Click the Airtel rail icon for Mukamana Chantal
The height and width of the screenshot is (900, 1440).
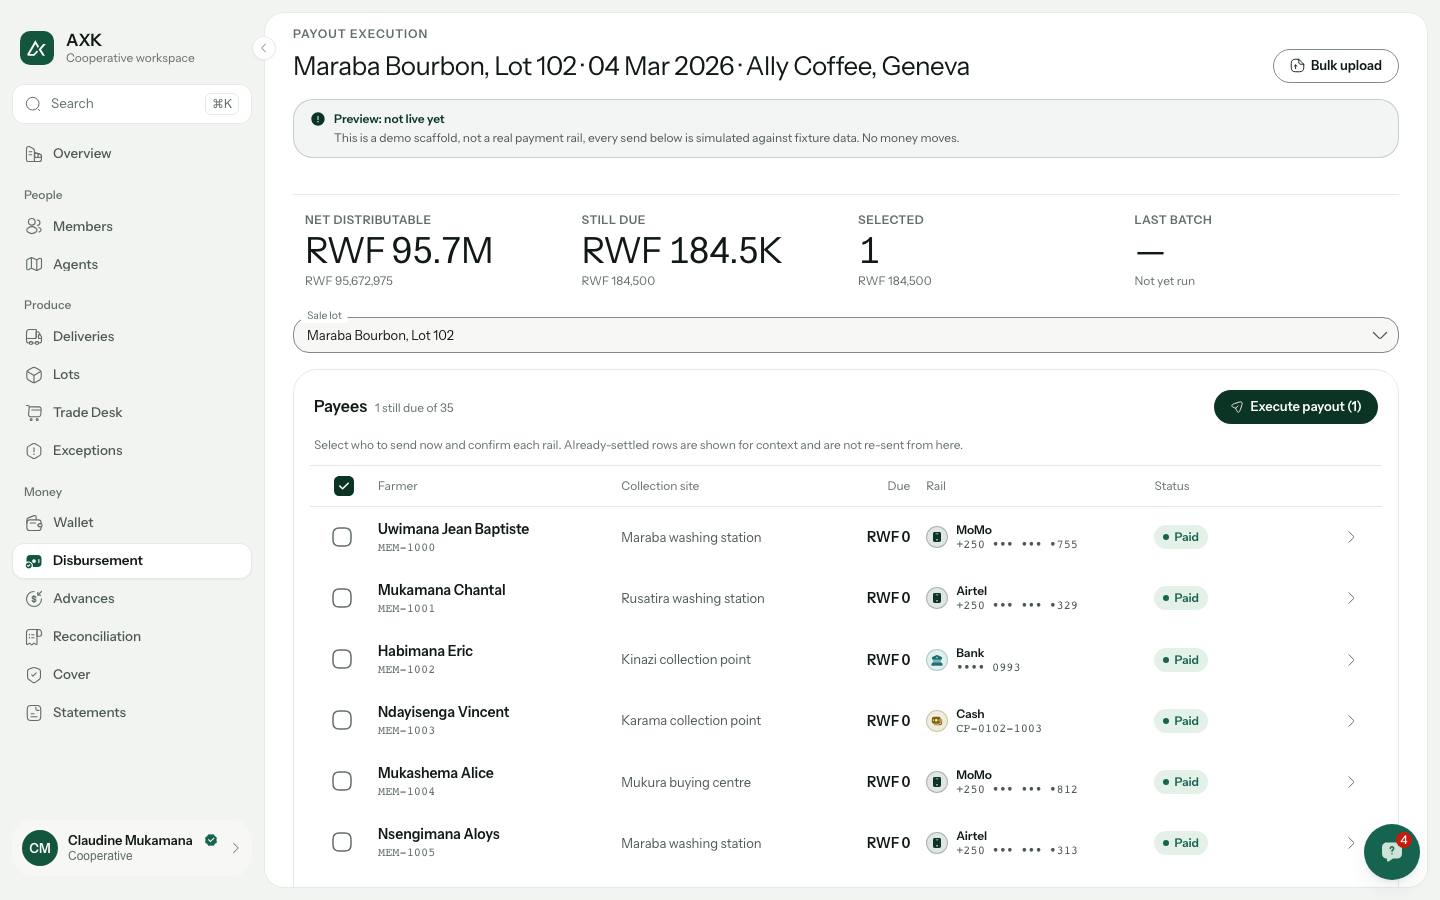[936, 598]
